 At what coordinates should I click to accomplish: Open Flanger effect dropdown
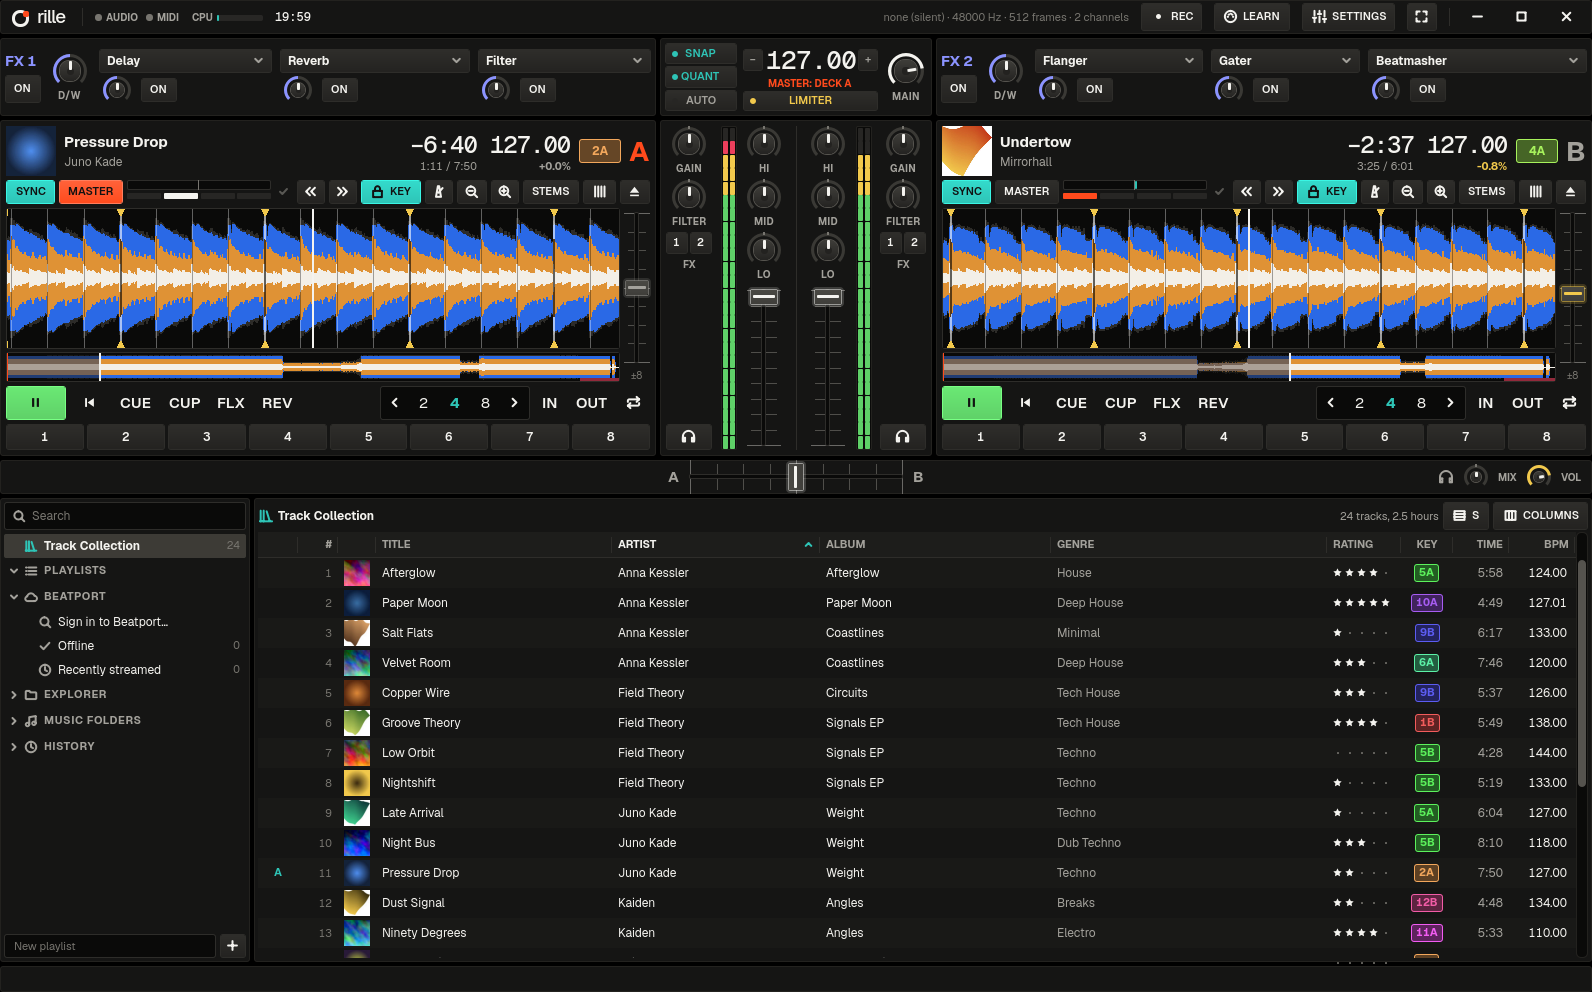click(x=1119, y=61)
